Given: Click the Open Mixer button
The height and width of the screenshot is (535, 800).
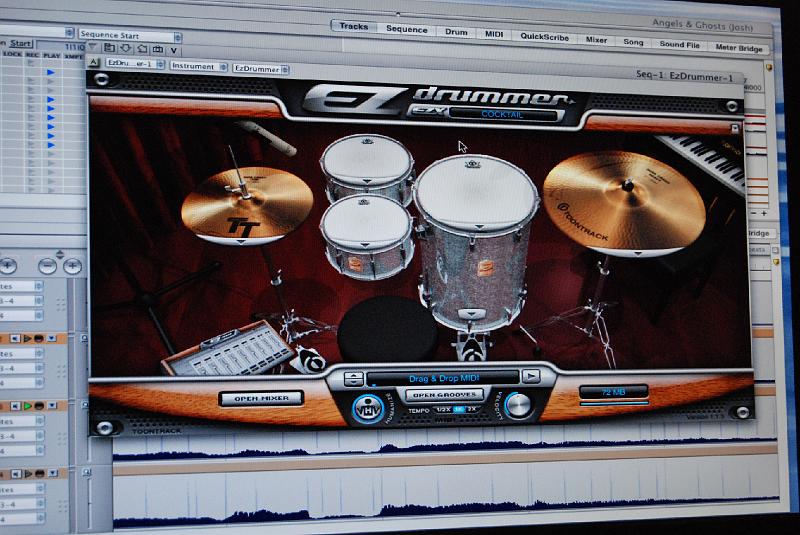Looking at the screenshot, I should (x=260, y=398).
